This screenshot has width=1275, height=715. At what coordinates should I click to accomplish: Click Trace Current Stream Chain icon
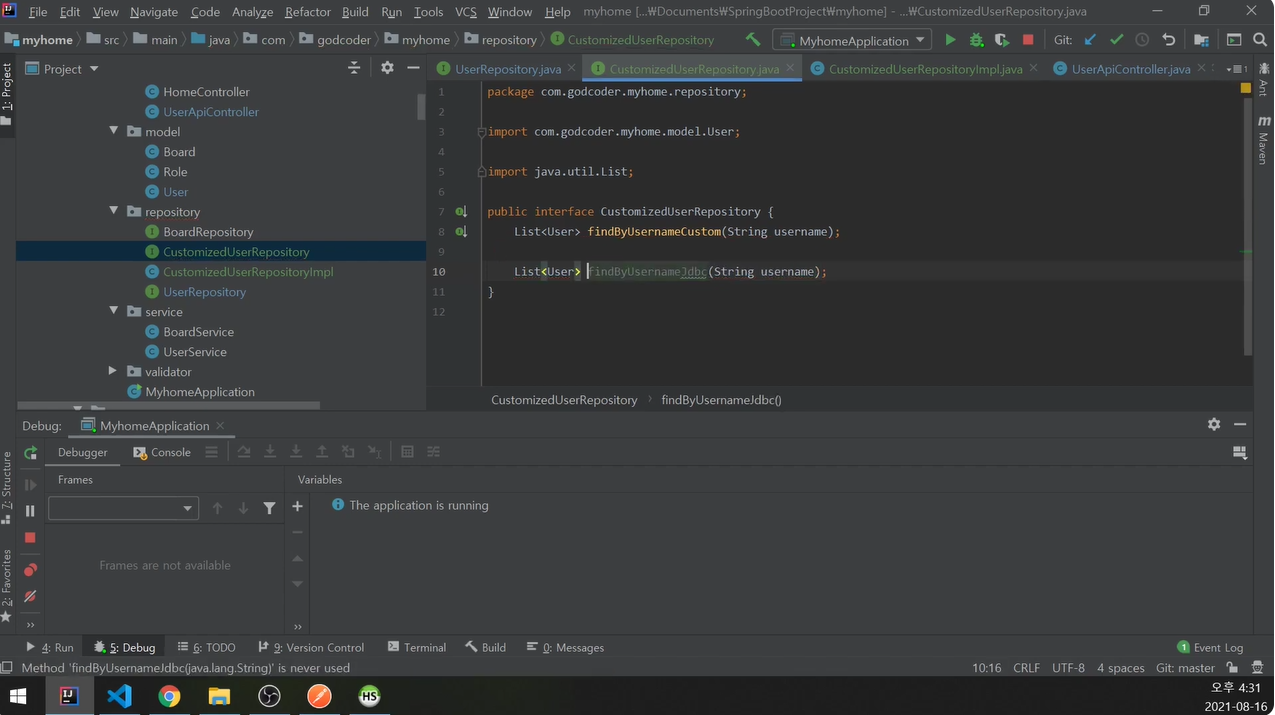click(x=434, y=452)
